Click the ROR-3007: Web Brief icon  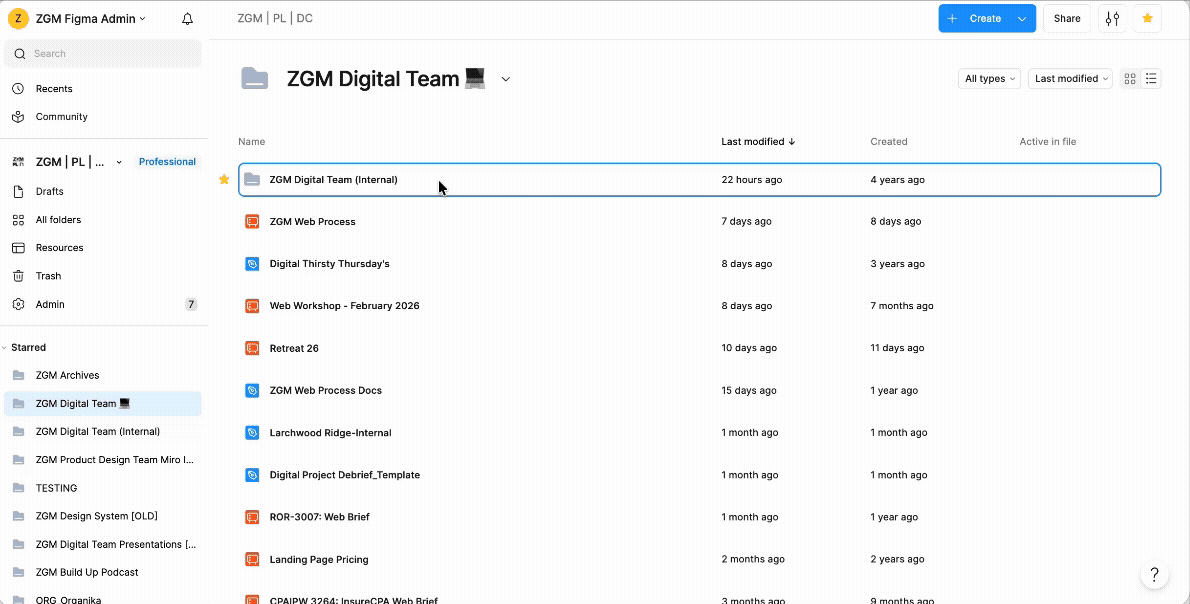click(253, 517)
